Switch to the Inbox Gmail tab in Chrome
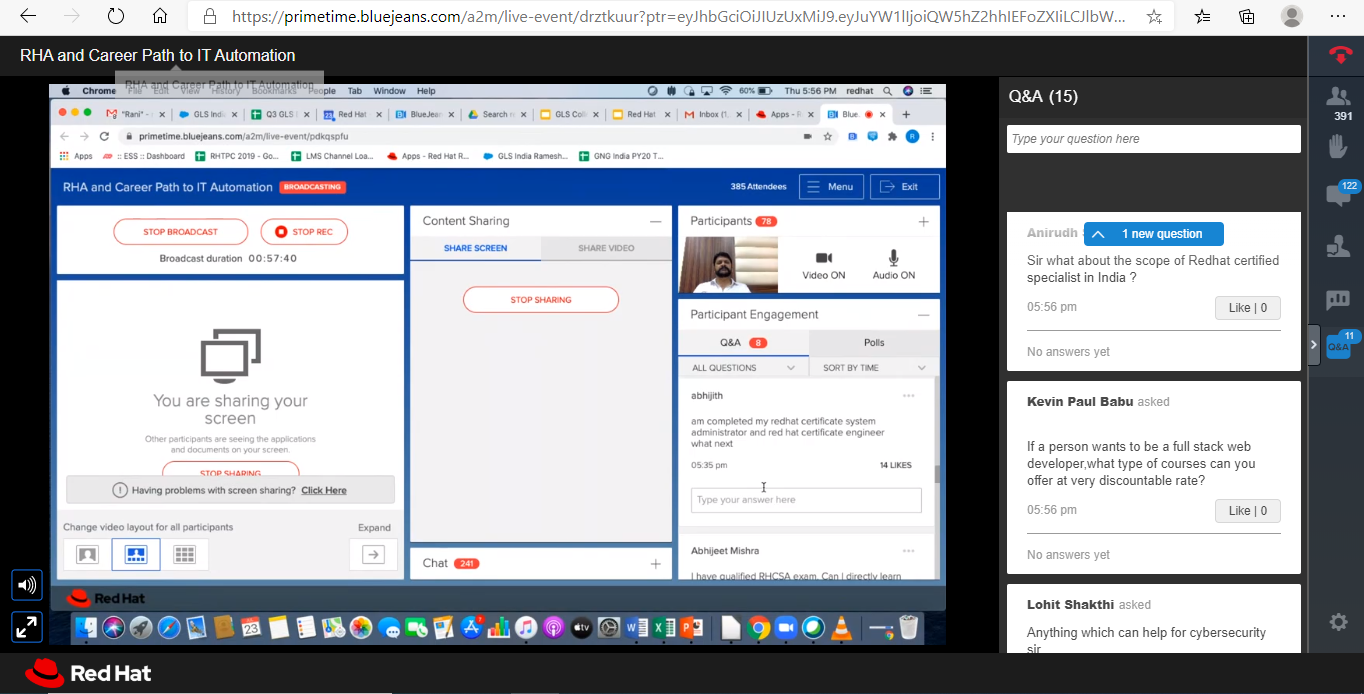The width and height of the screenshot is (1364, 694). click(712, 115)
